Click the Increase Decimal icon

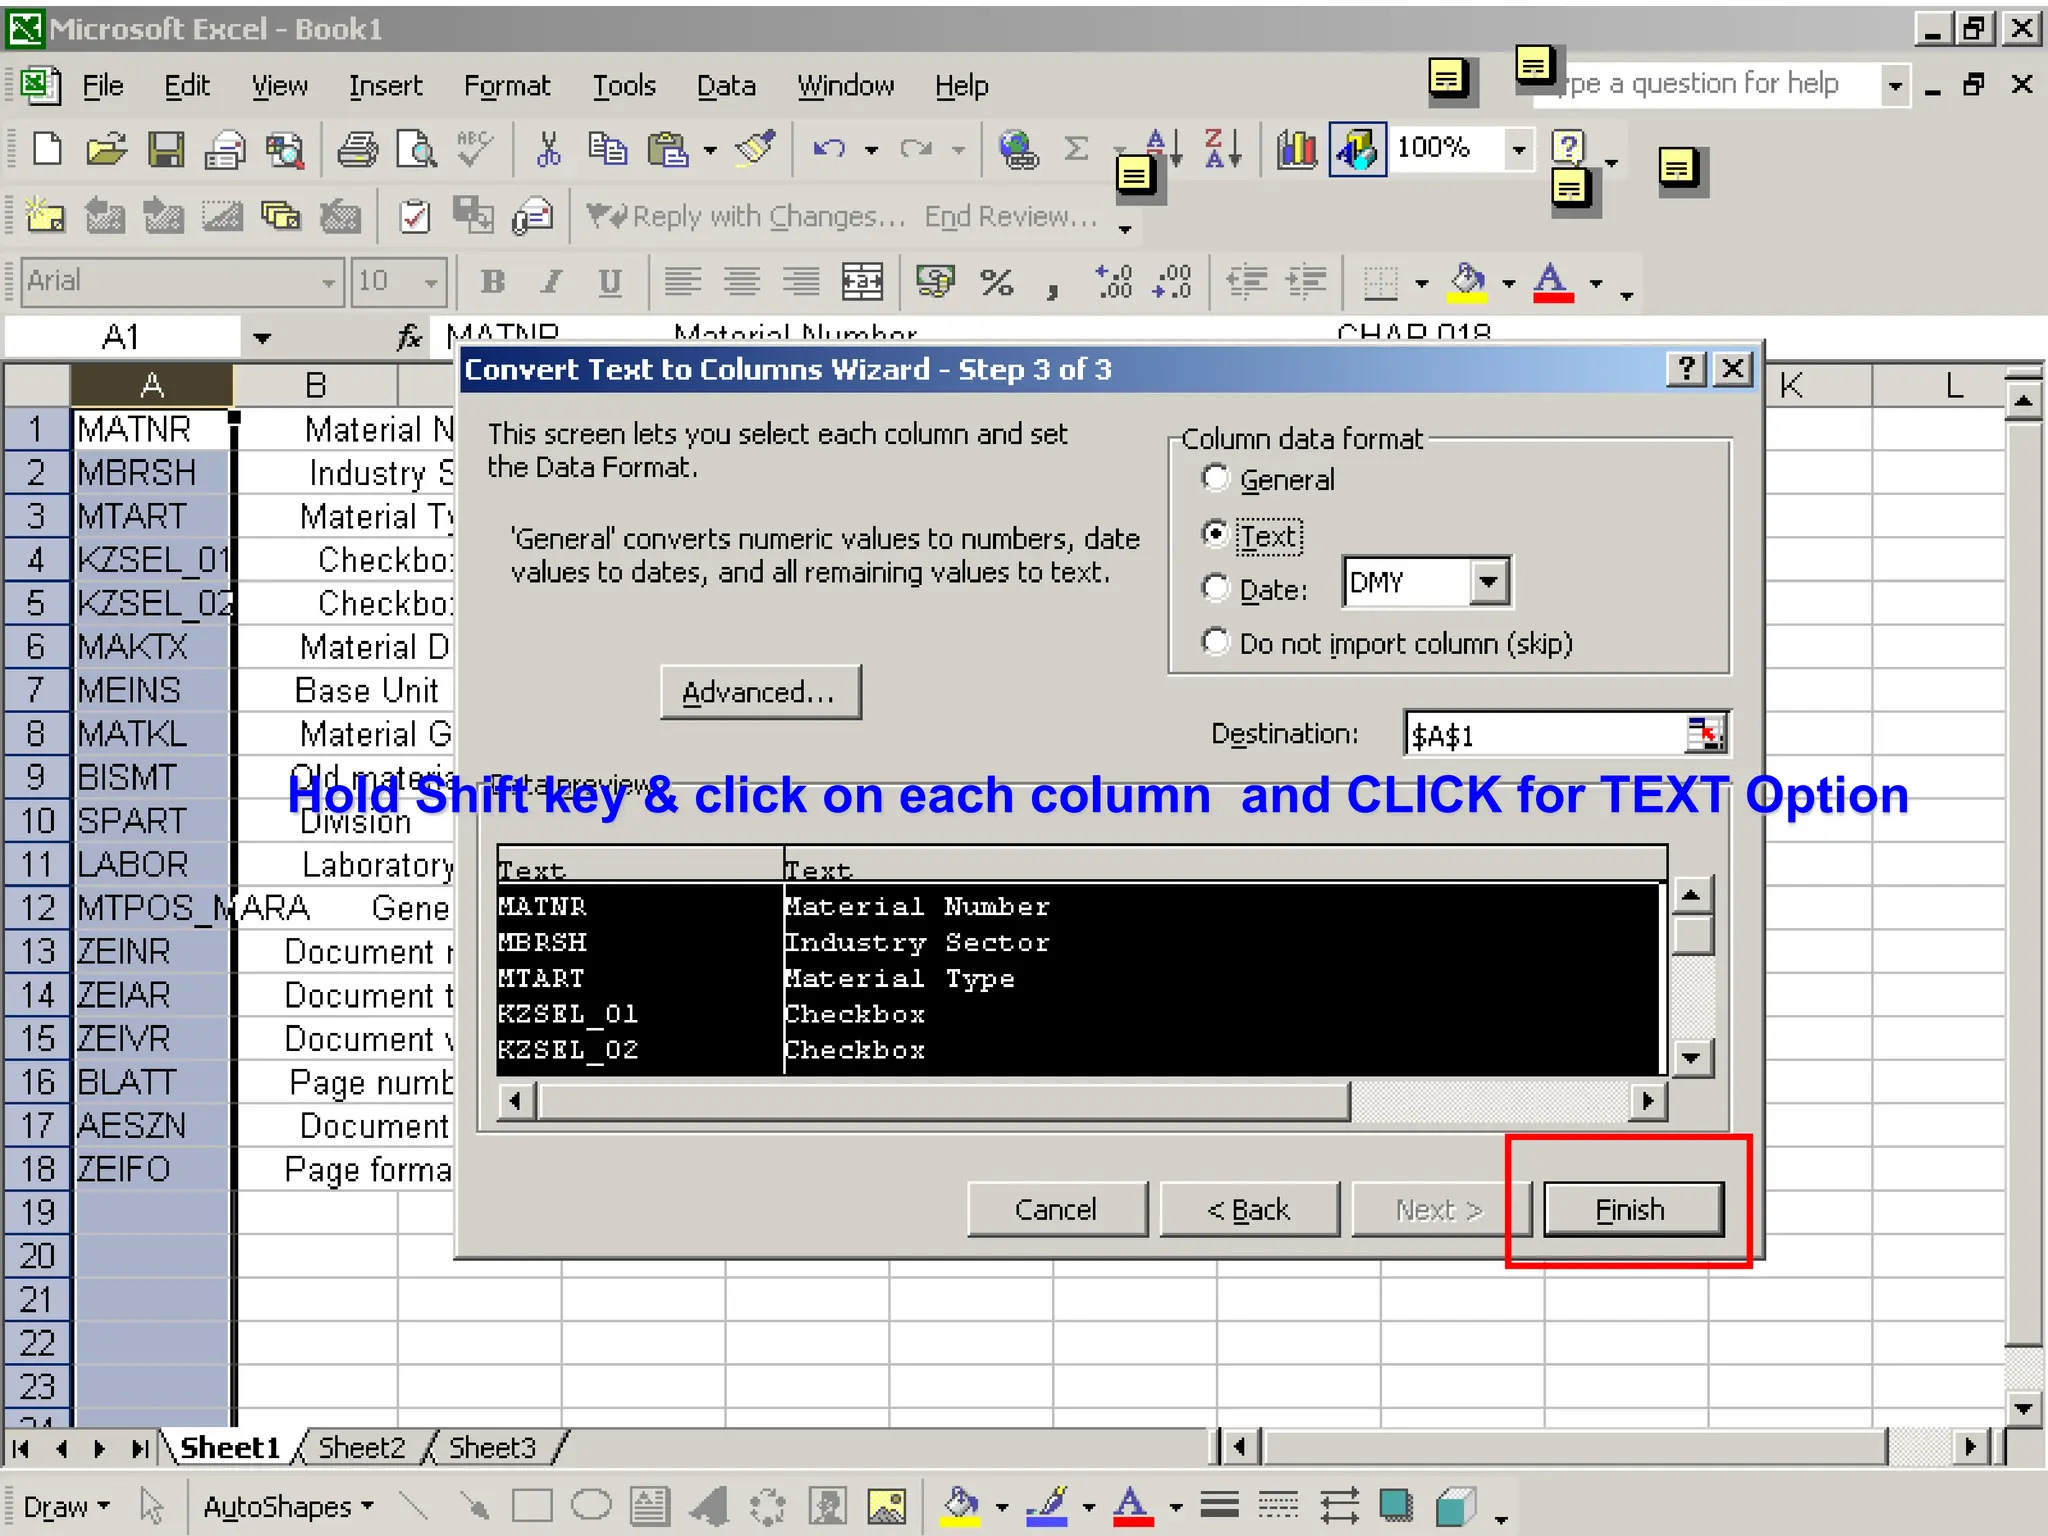(x=1114, y=282)
